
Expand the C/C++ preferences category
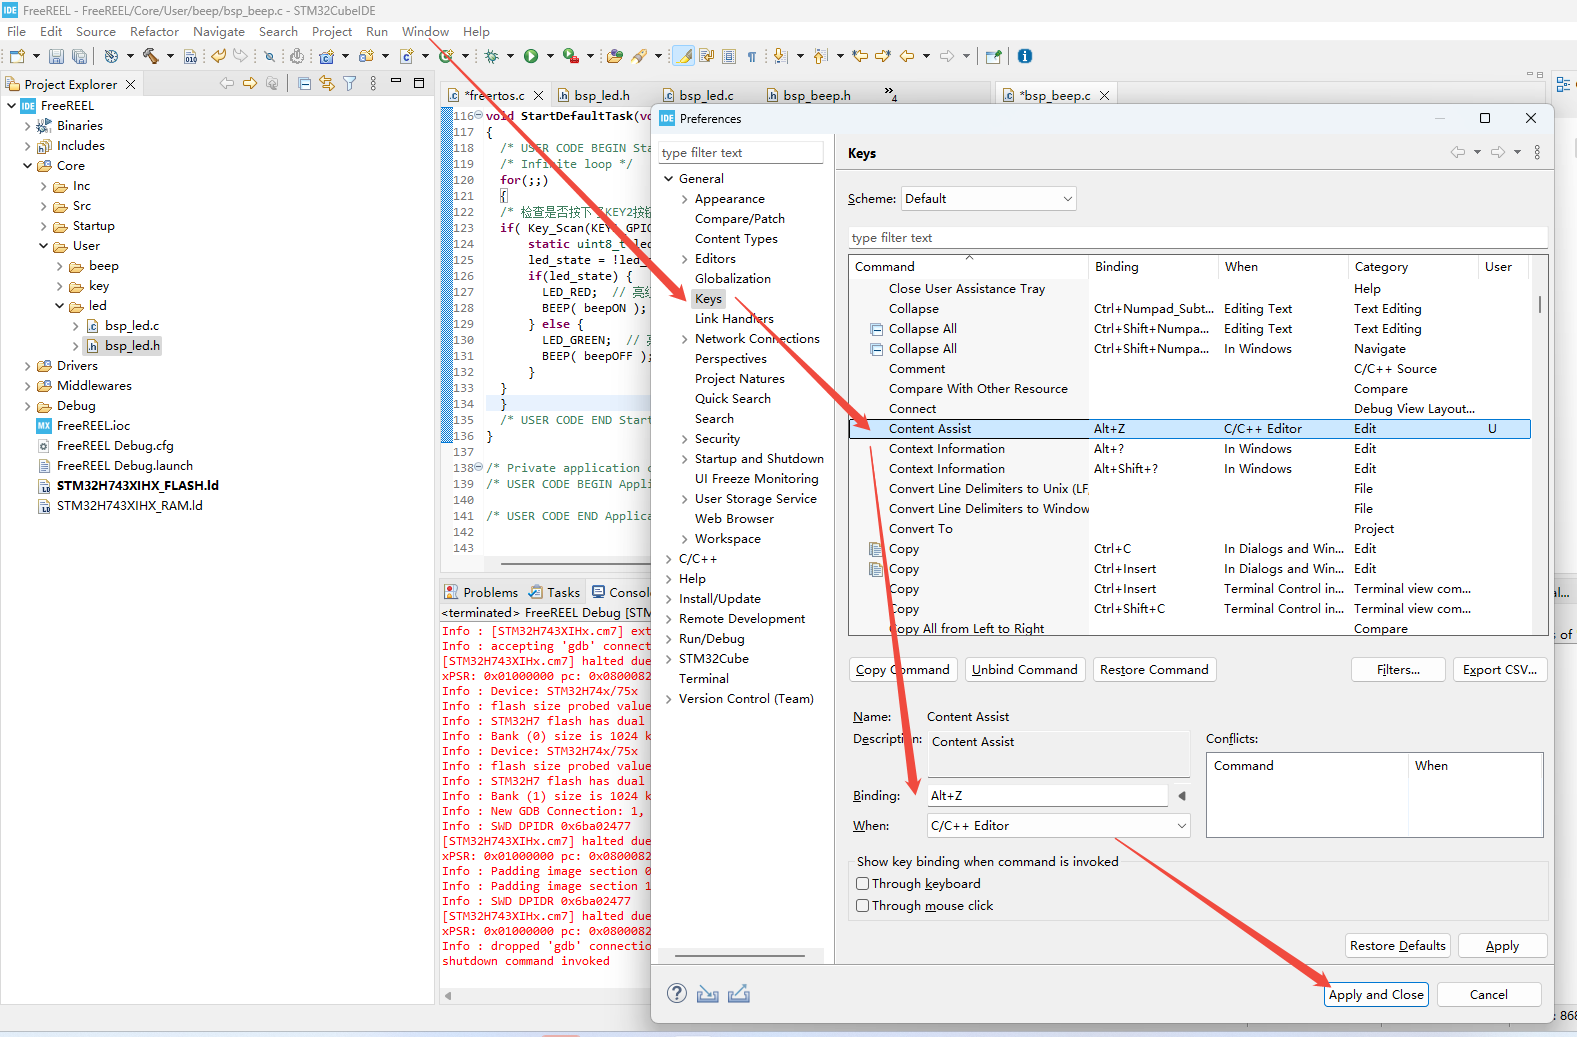669,559
